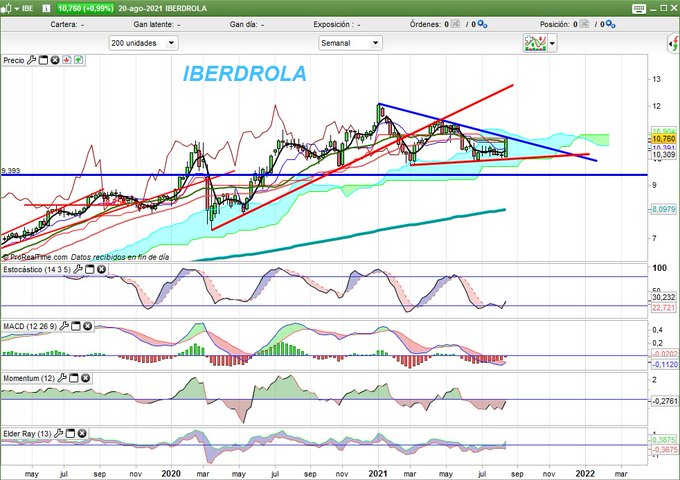Click the Posición list icon
The image size is (680, 480).
[x=584, y=24]
